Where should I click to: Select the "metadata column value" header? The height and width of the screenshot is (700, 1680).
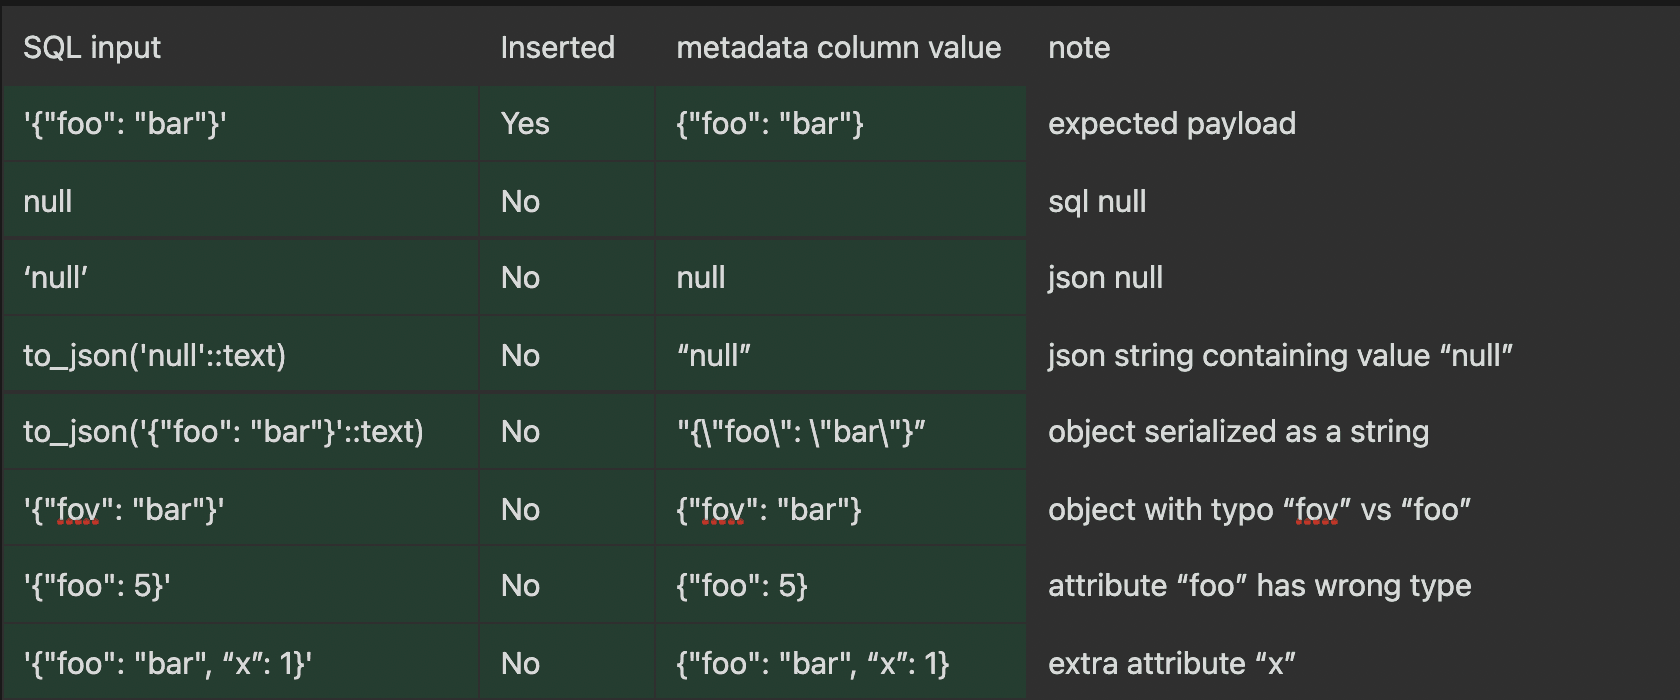838,48
